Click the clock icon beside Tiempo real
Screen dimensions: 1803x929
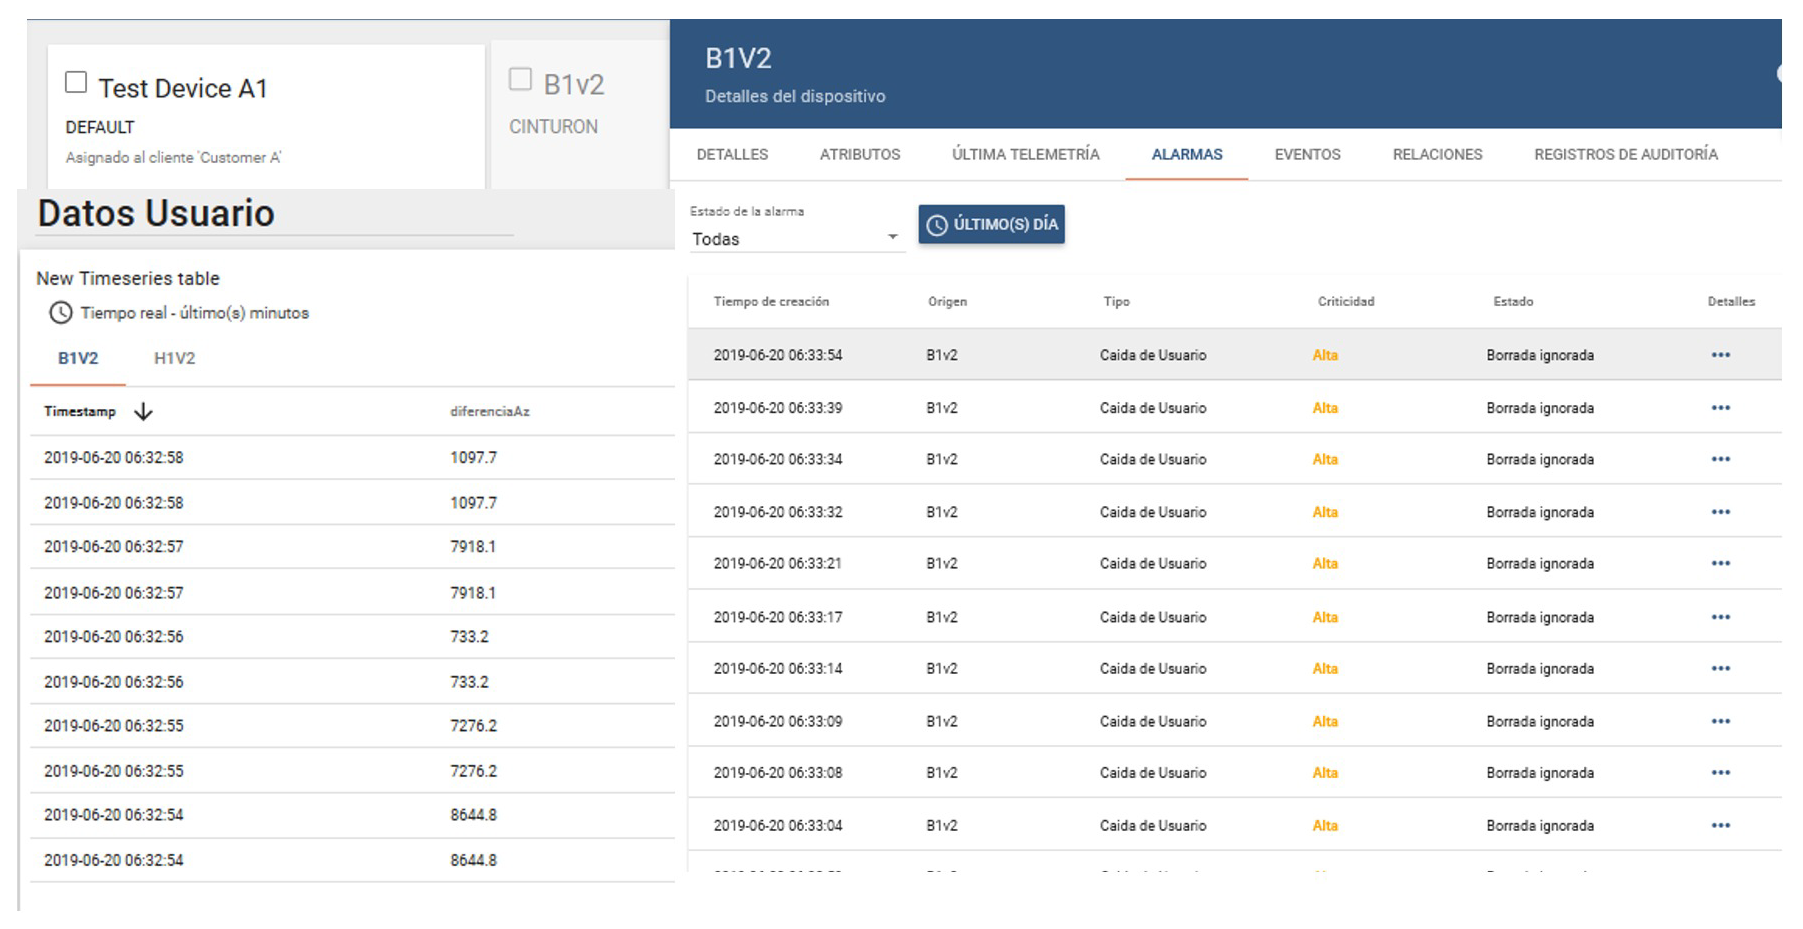pos(61,313)
